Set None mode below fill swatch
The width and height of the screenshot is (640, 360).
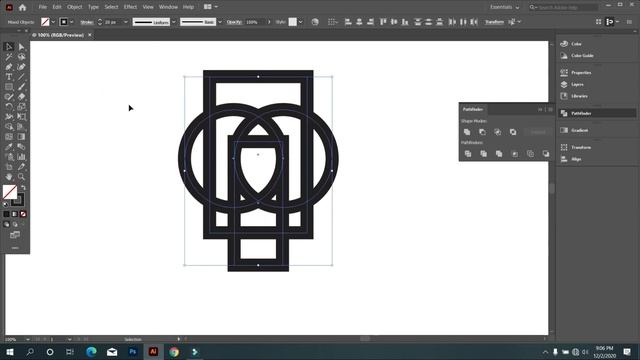23,214
